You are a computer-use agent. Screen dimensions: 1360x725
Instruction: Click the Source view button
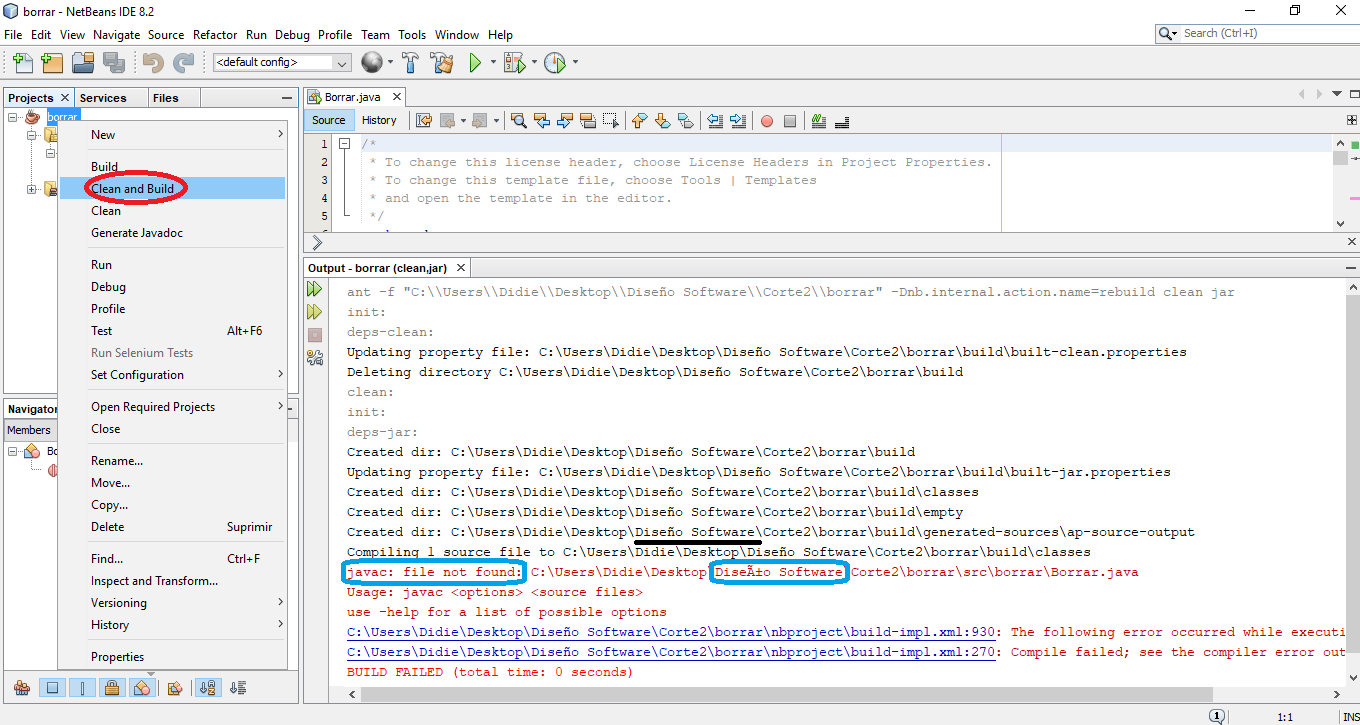click(x=329, y=120)
